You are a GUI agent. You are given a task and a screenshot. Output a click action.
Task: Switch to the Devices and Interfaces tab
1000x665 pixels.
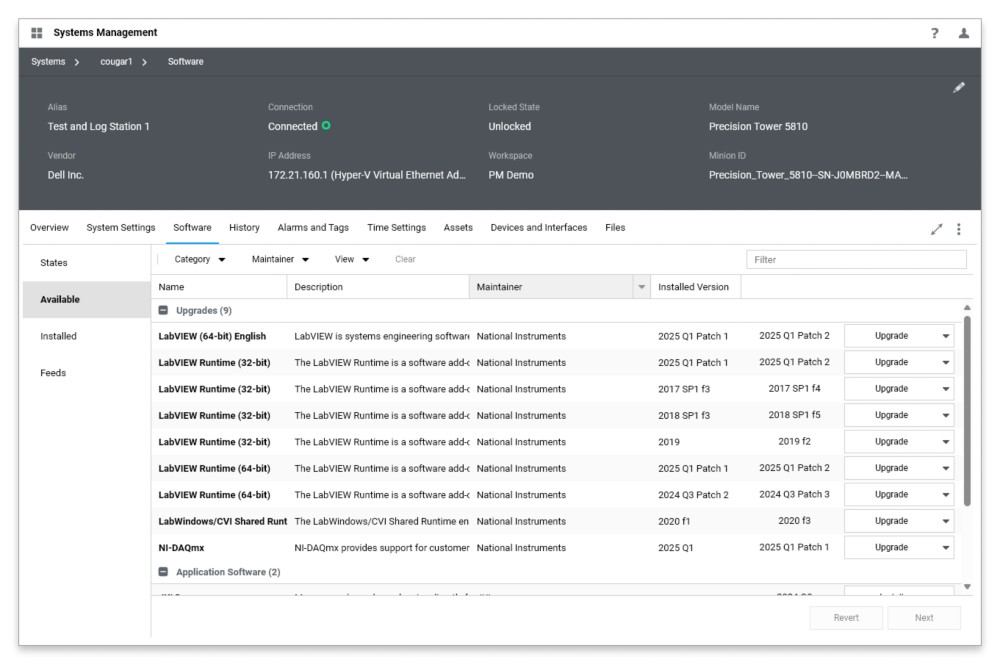[x=538, y=228]
